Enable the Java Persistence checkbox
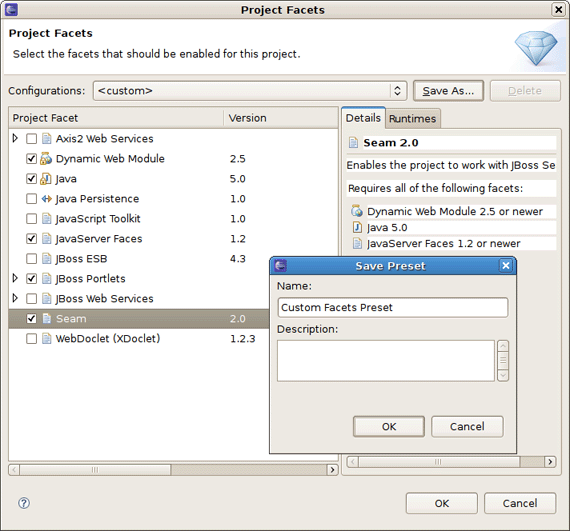This screenshot has width=570, height=531. click(x=32, y=198)
